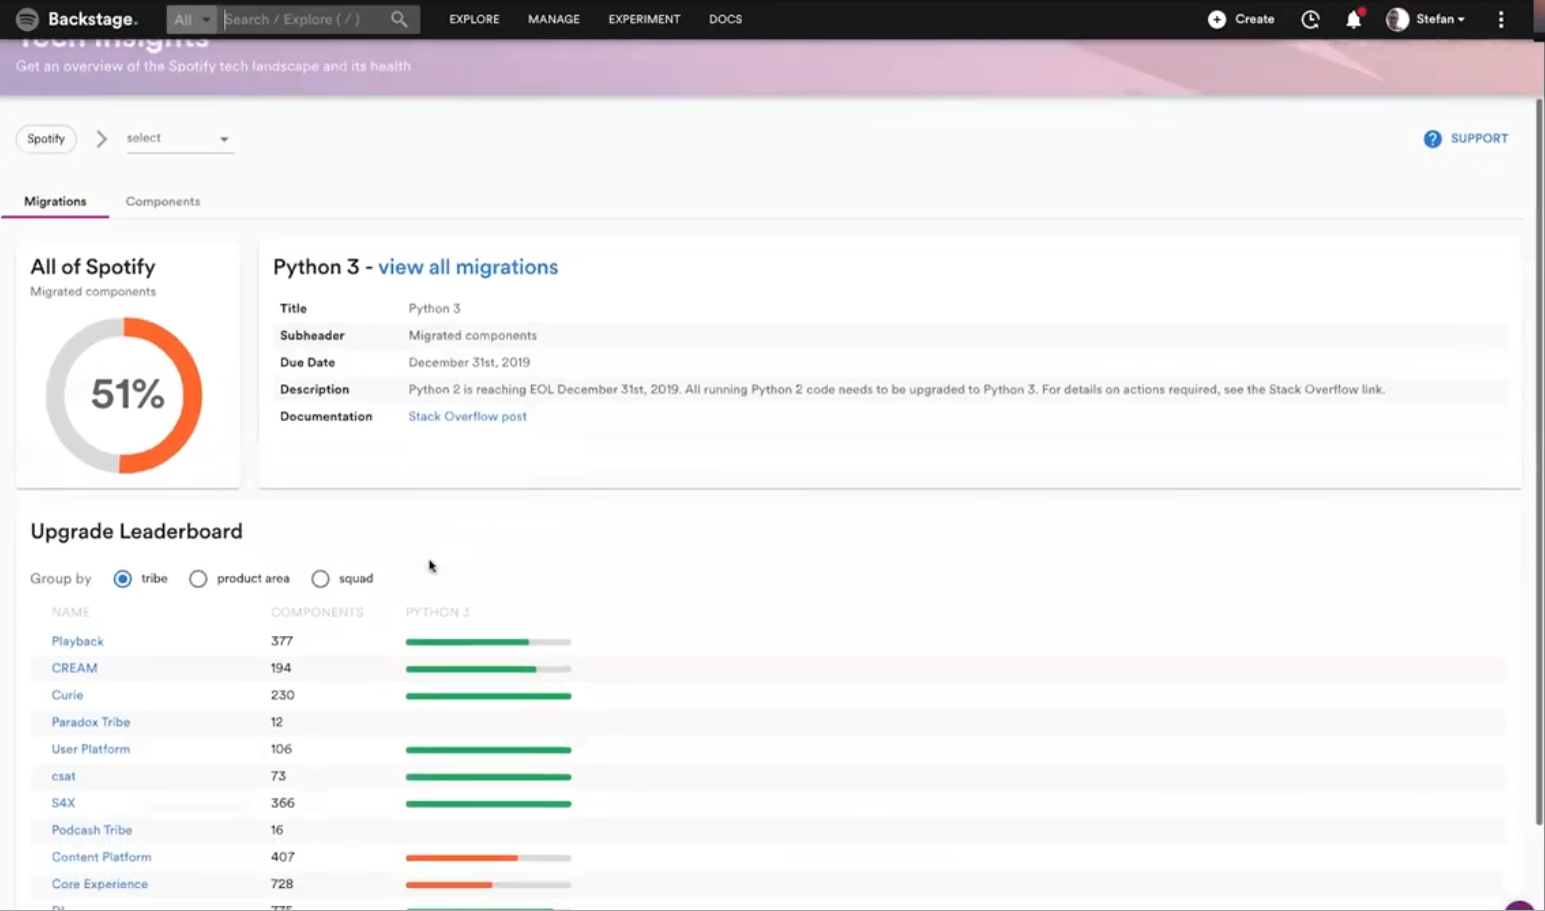
Task: Click the Search / Explore input field
Action: pyautogui.click(x=302, y=19)
